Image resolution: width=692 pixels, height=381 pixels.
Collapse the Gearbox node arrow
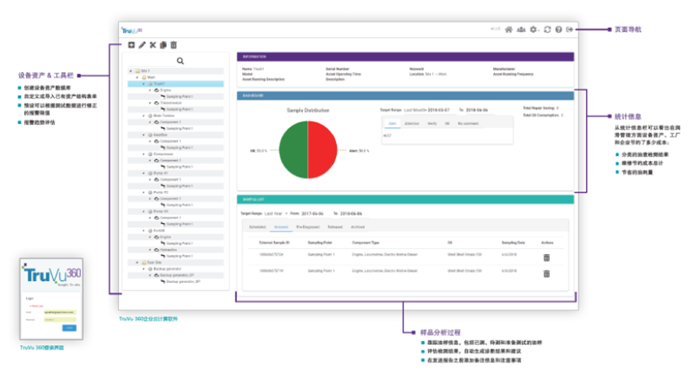click(144, 135)
